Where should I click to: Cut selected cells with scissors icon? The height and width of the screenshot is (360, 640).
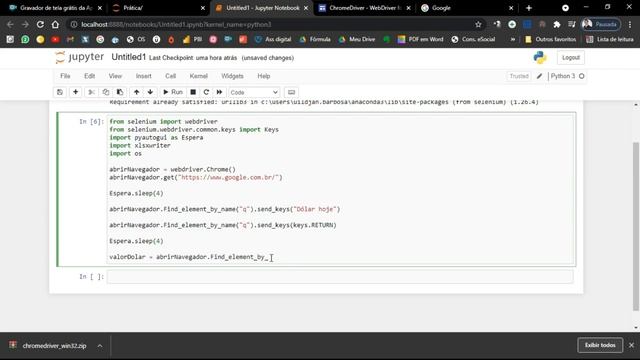click(91, 92)
